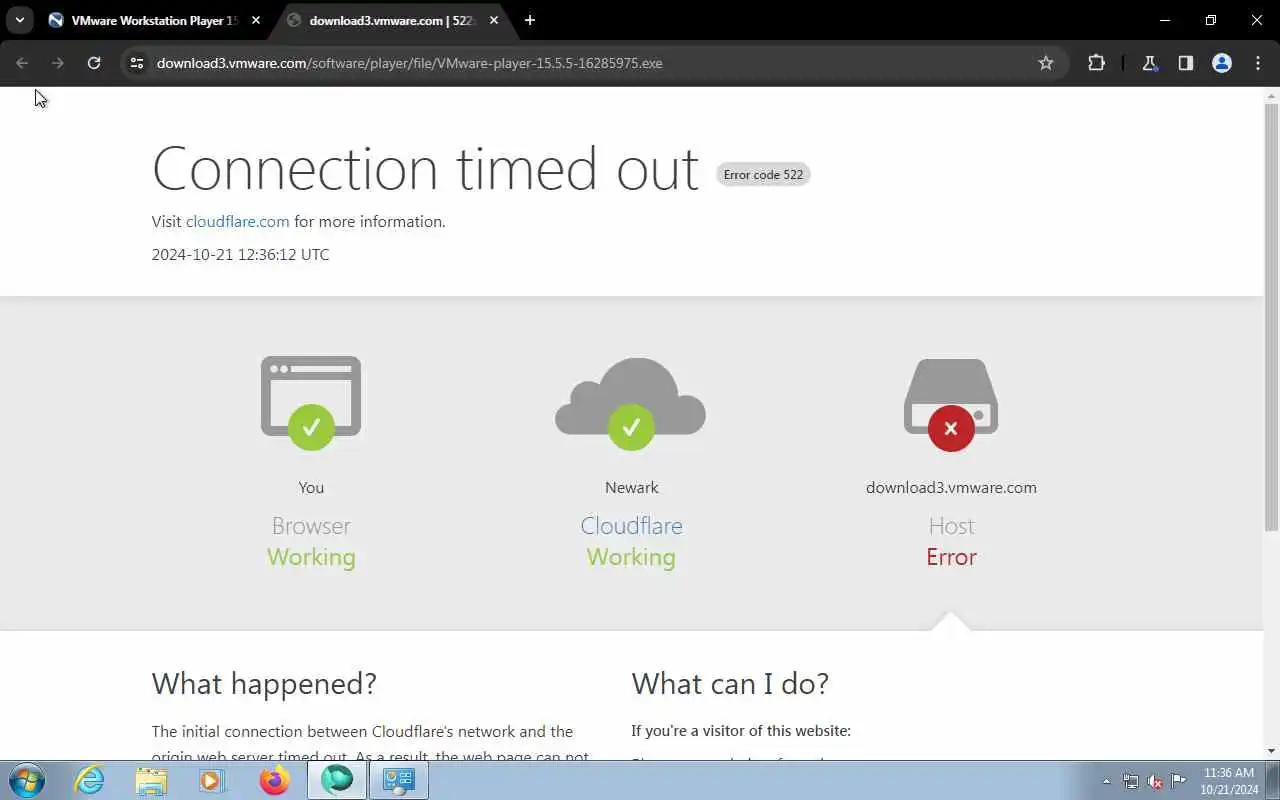Open the teal circular app in taskbar
This screenshot has width=1280, height=800.
337,780
